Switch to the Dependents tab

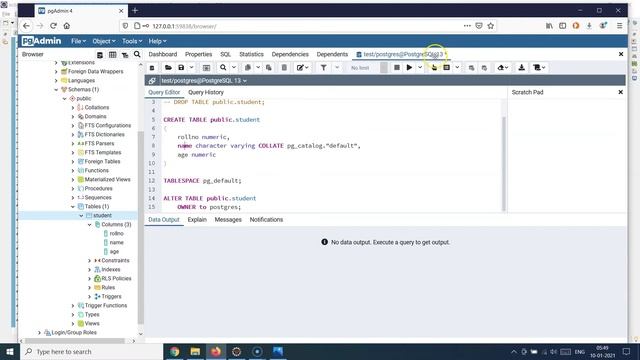[x=332, y=54]
